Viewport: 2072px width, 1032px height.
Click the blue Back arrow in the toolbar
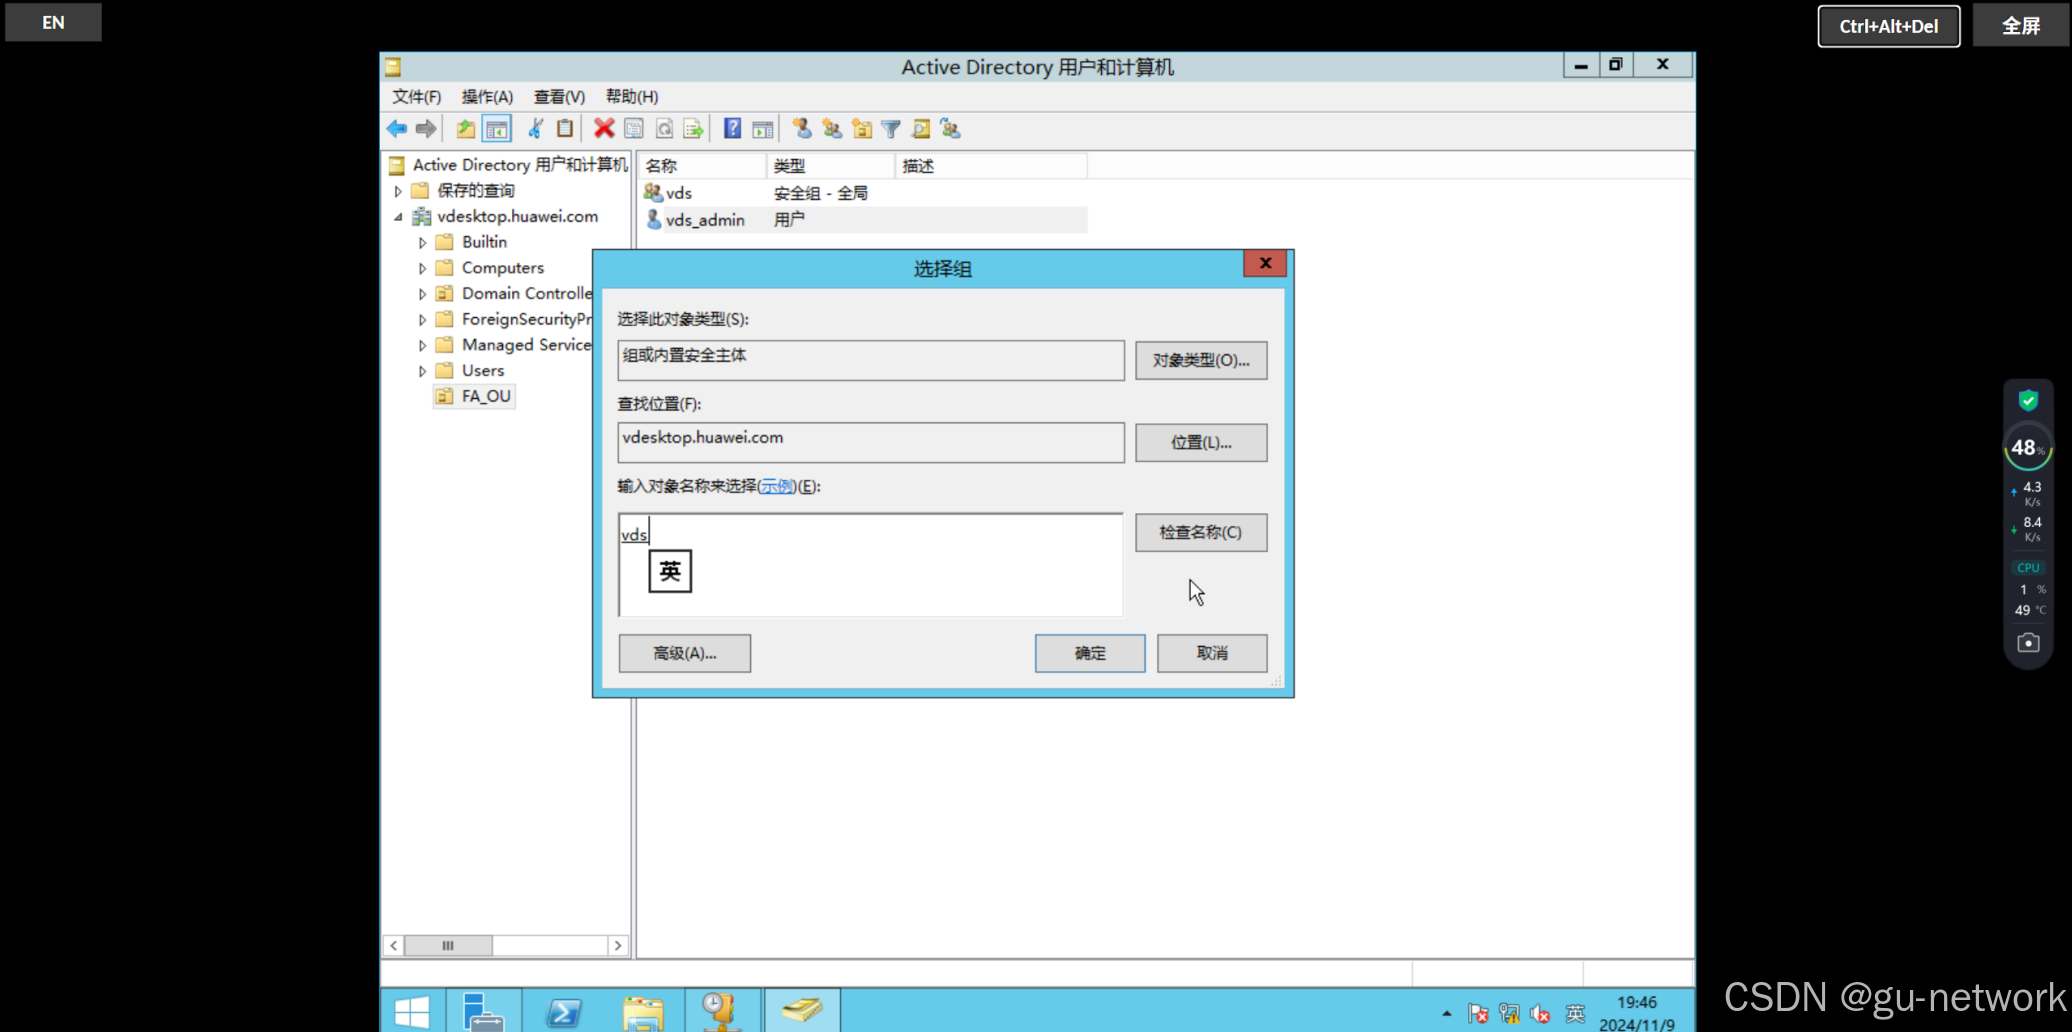click(396, 129)
